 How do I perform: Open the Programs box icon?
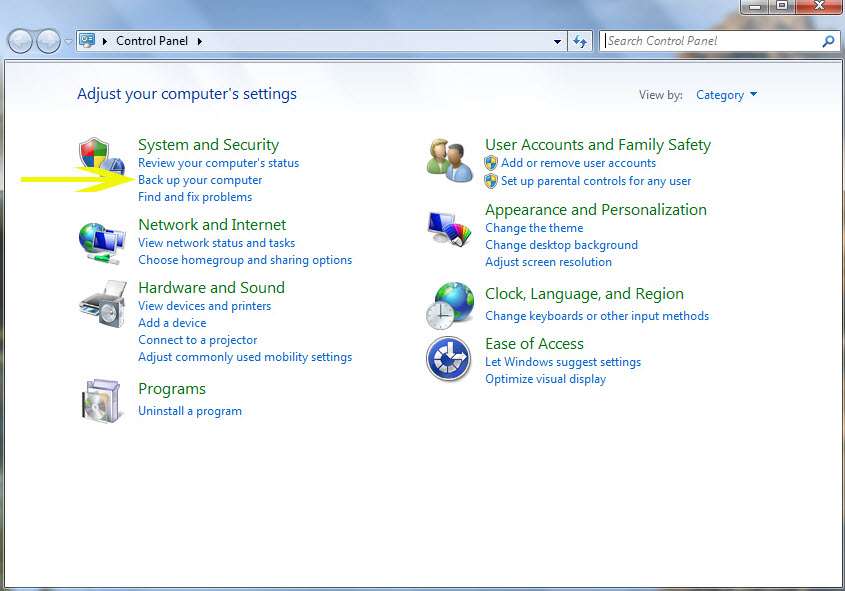point(103,400)
